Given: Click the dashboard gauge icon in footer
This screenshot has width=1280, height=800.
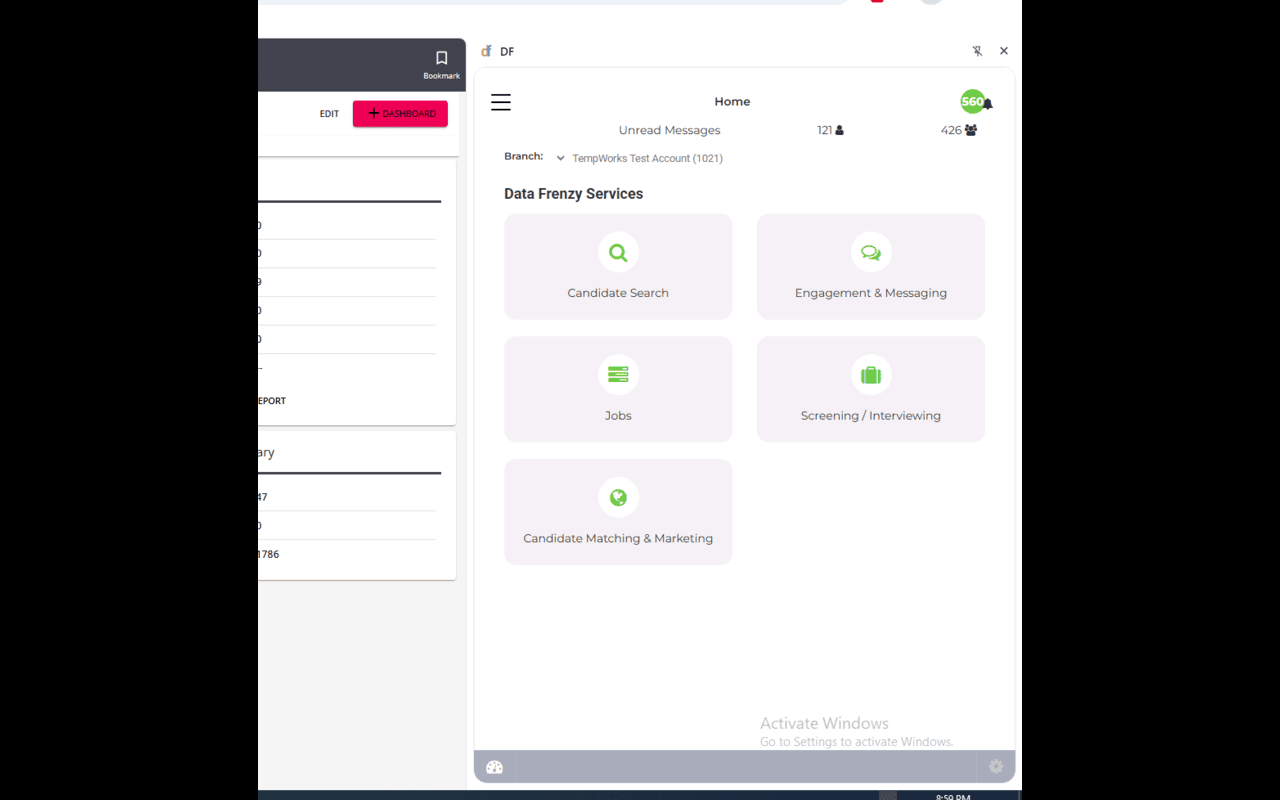Looking at the screenshot, I should click(494, 767).
